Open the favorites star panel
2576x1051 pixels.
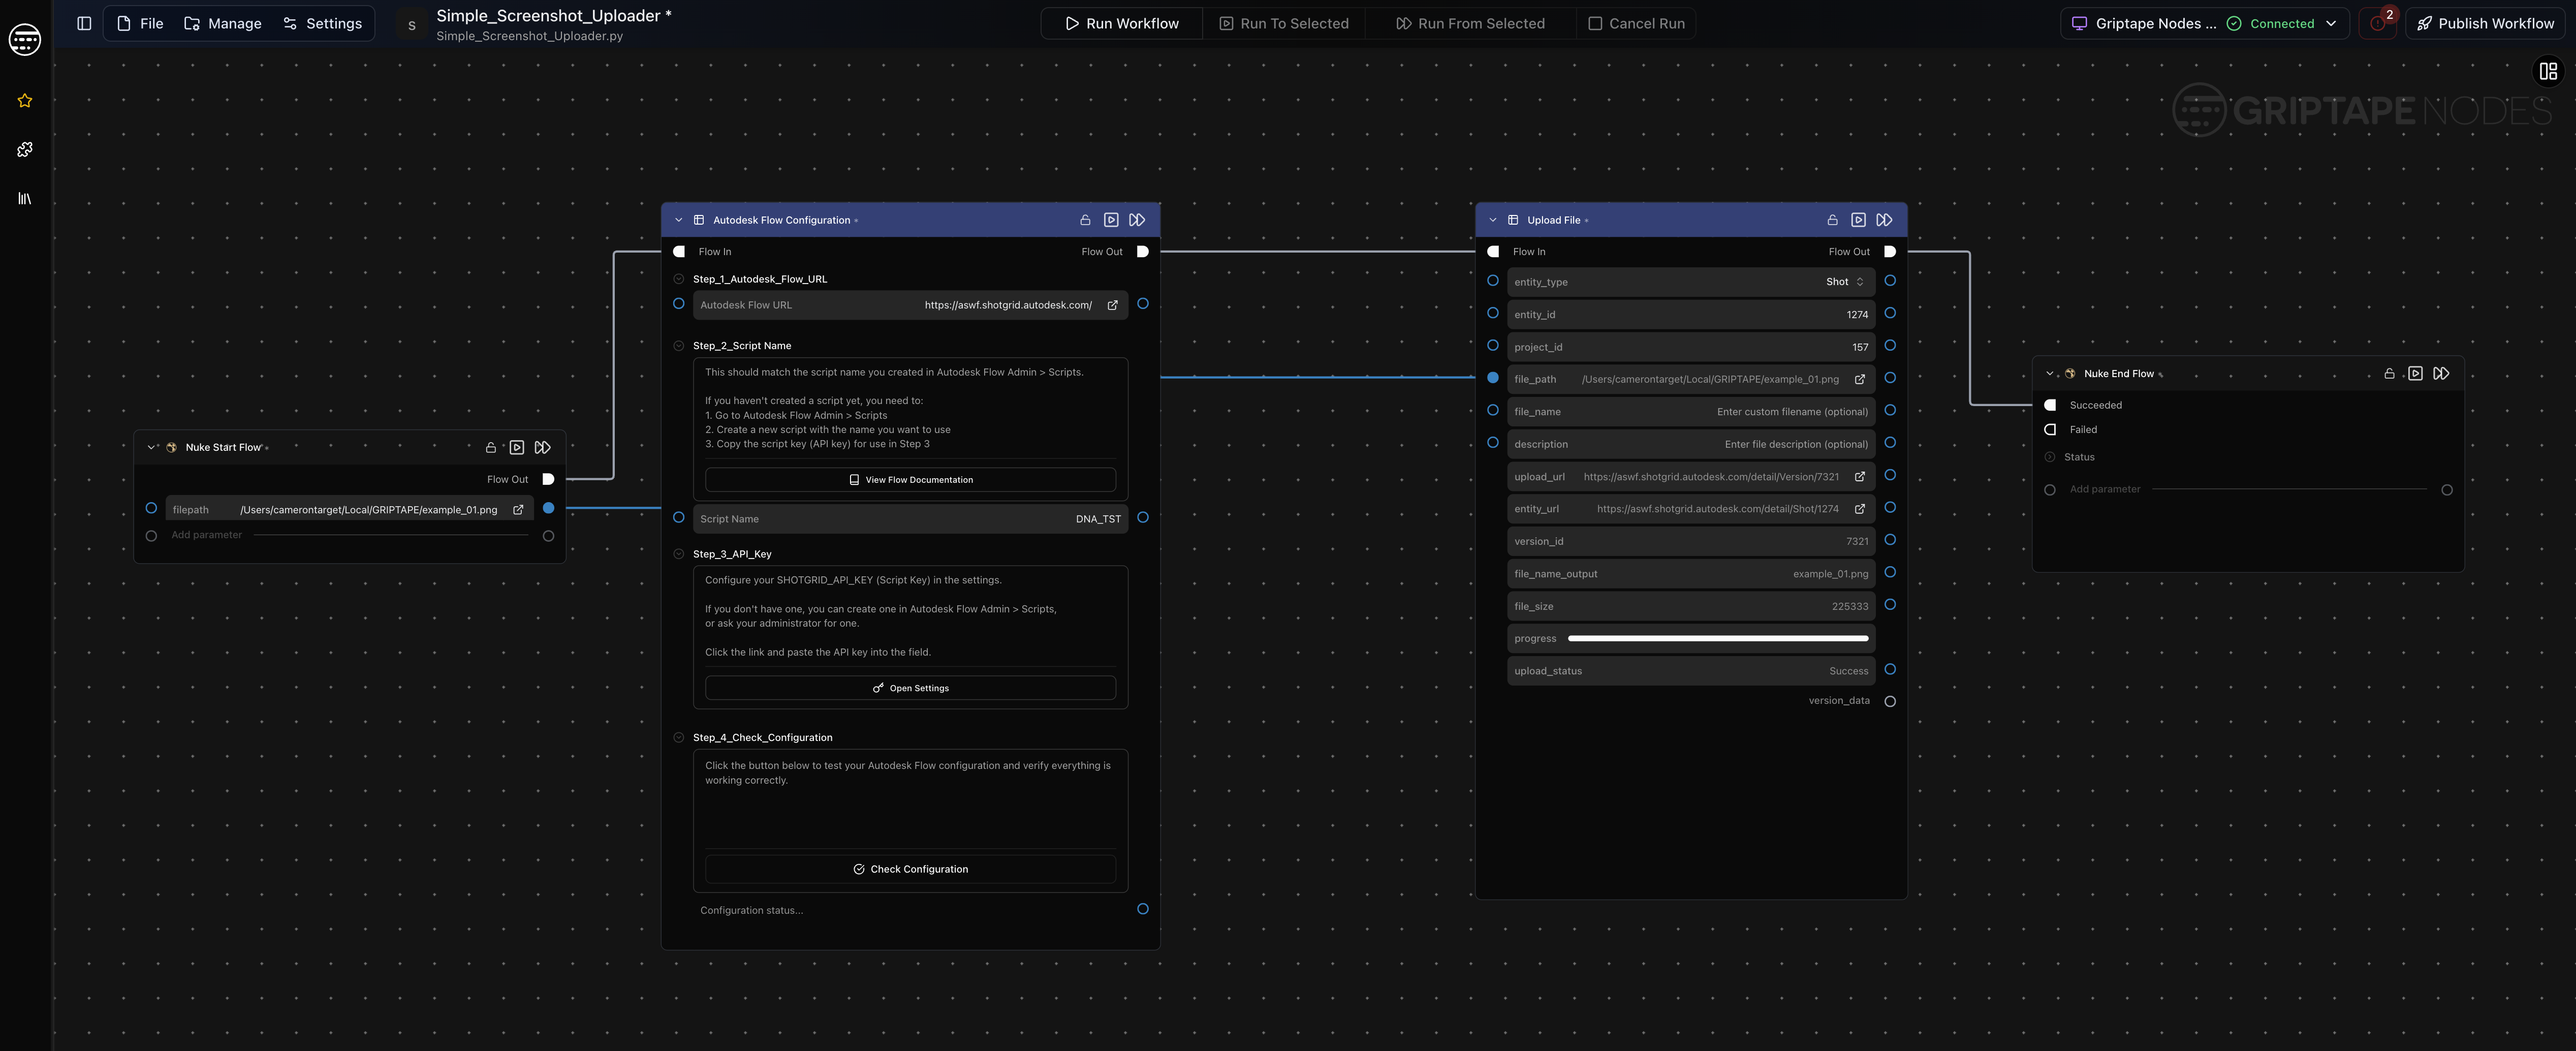pos(25,100)
